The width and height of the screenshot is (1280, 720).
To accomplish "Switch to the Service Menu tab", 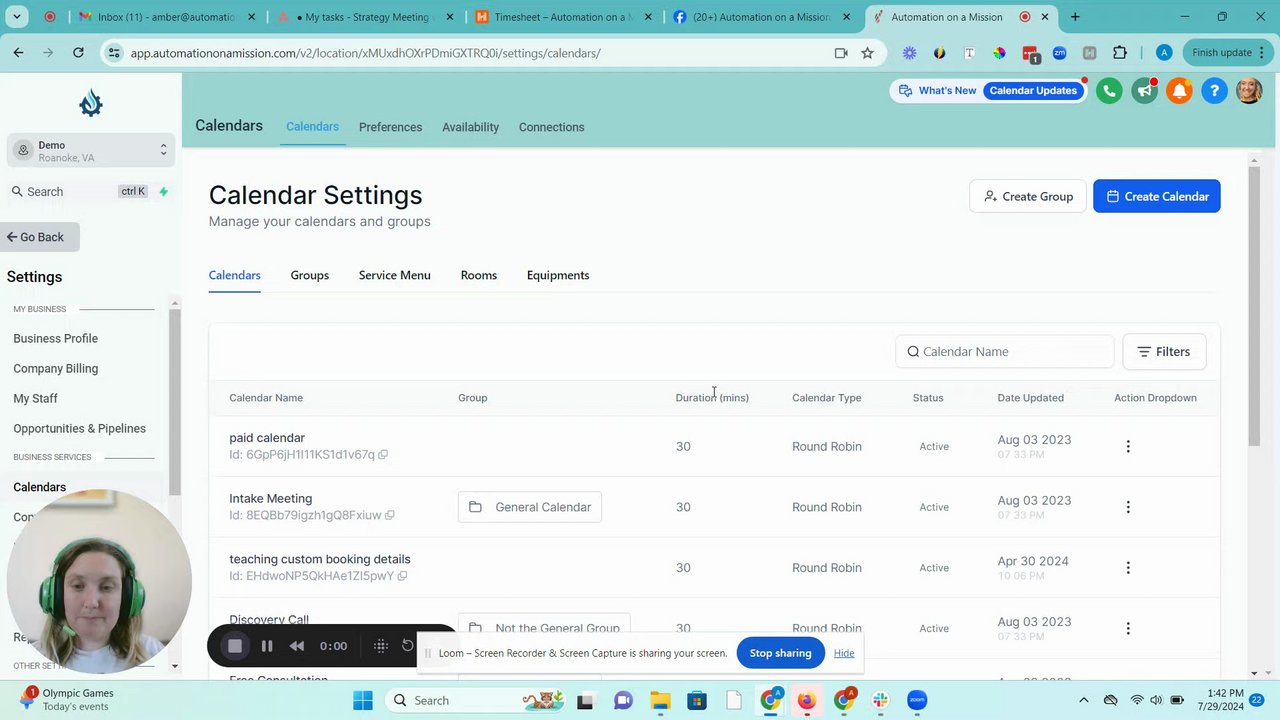I will (x=395, y=275).
